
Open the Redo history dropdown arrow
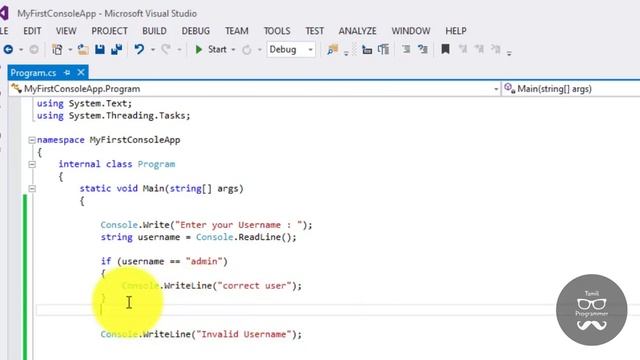179,50
